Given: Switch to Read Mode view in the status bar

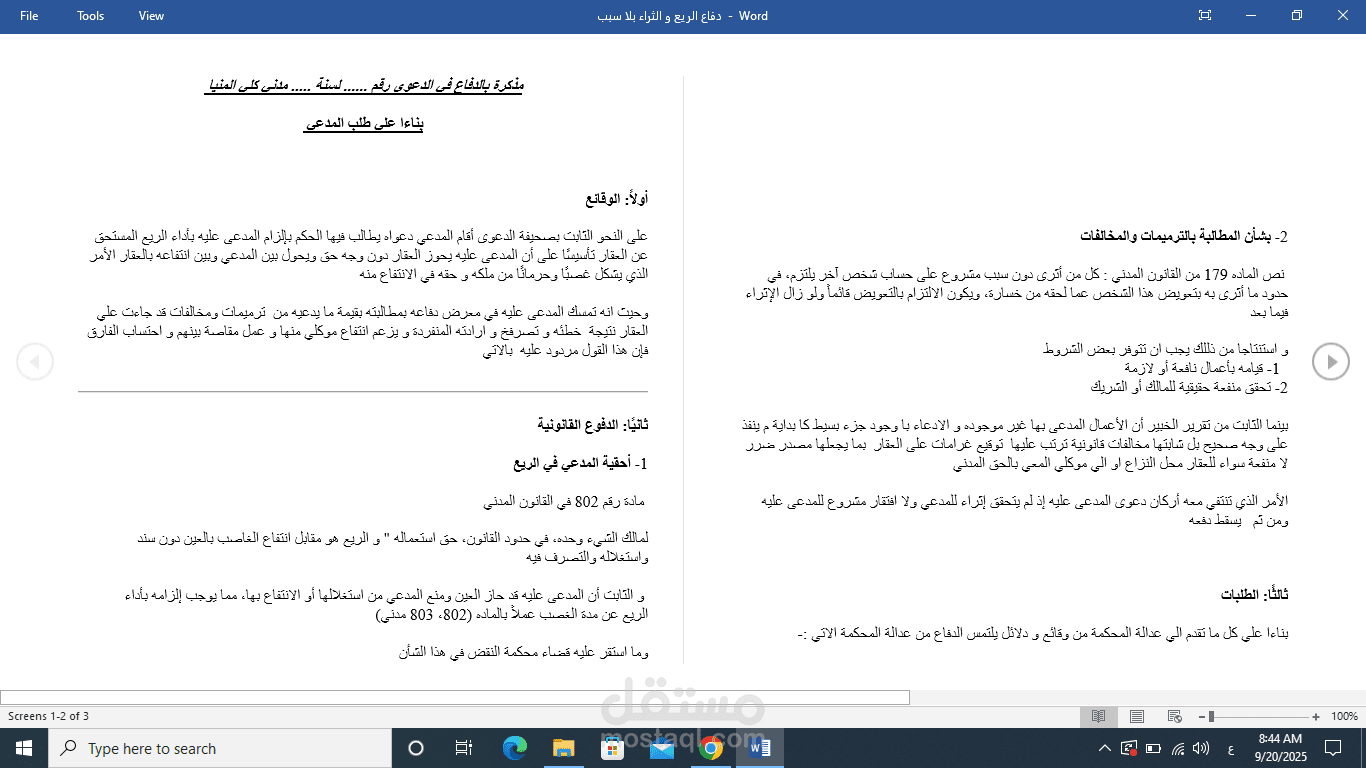Looking at the screenshot, I should pyautogui.click(x=1098, y=716).
